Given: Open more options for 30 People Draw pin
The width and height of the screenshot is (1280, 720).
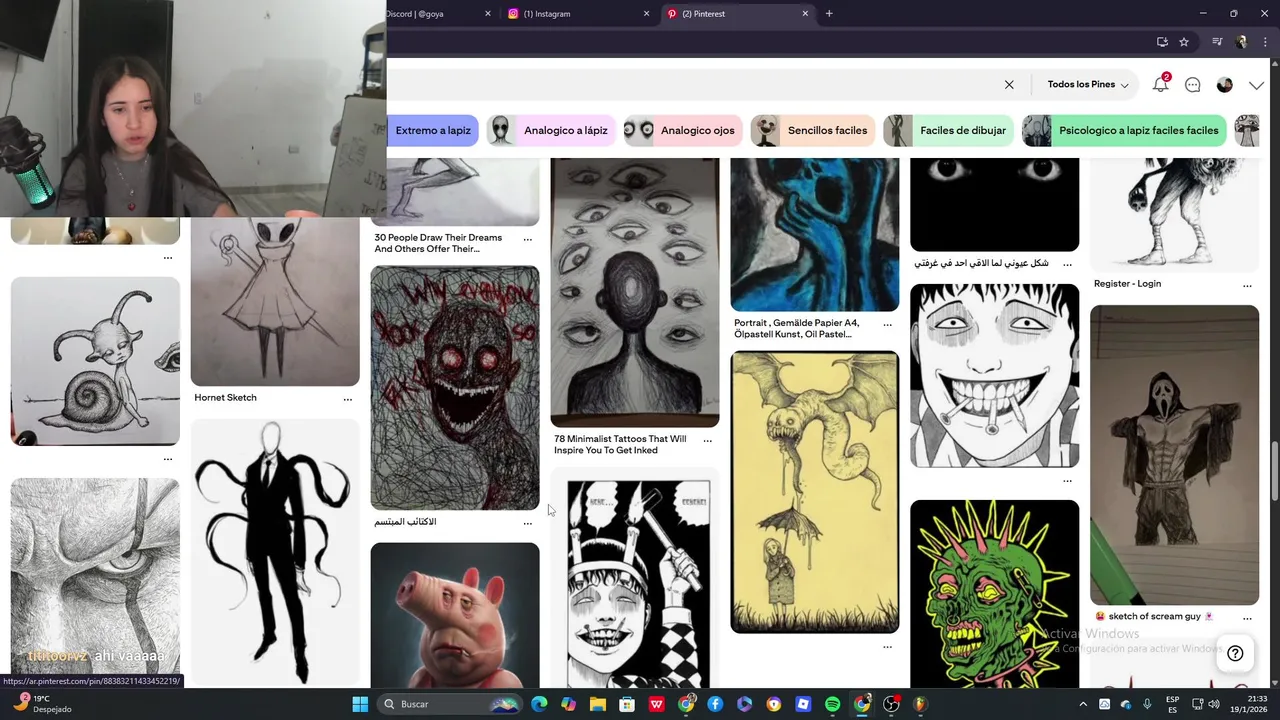Looking at the screenshot, I should tap(528, 240).
